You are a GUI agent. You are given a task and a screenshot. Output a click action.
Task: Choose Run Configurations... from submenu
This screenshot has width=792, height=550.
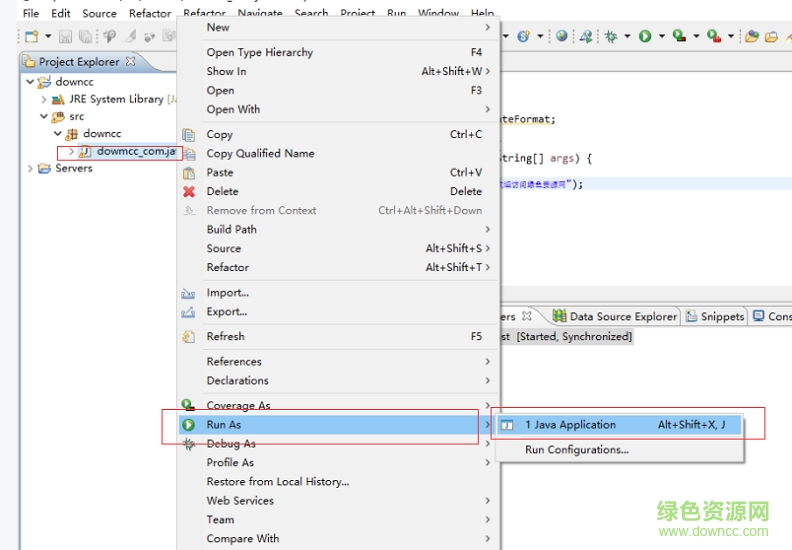point(576,450)
